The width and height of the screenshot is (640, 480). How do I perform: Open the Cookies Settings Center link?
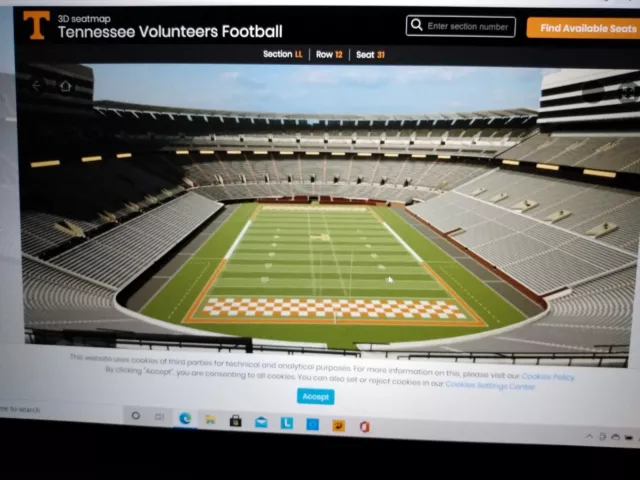(490, 385)
